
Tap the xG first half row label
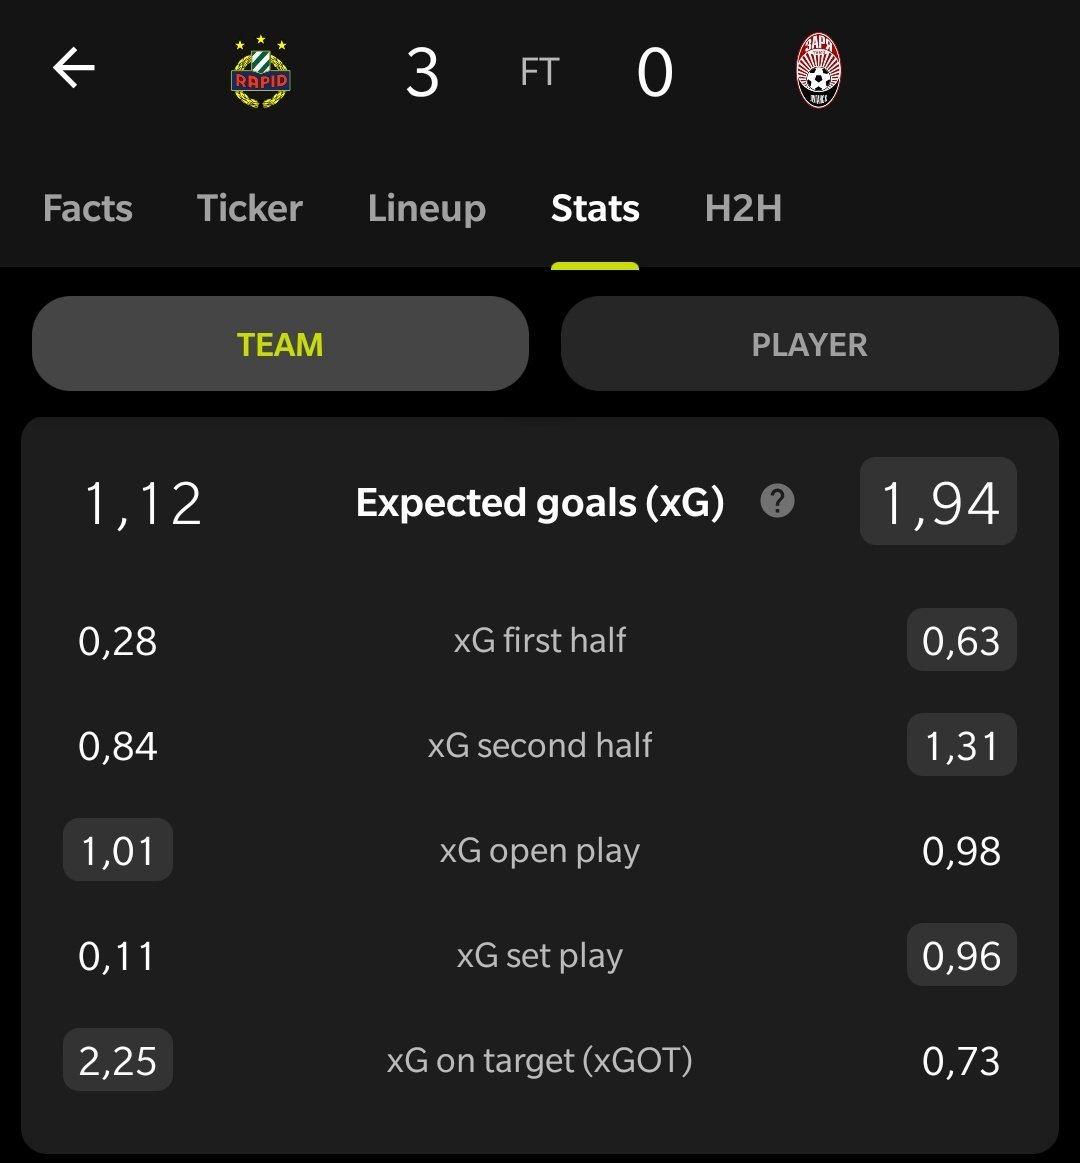(540, 640)
